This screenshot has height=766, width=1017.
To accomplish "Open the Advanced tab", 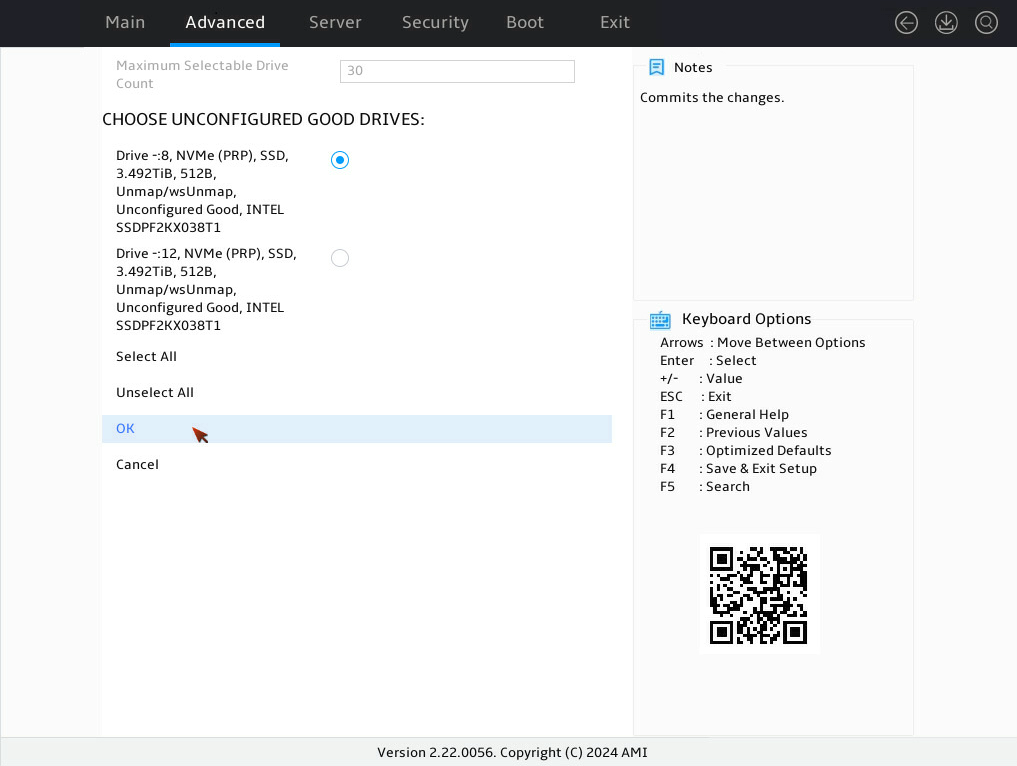I will point(225,22).
